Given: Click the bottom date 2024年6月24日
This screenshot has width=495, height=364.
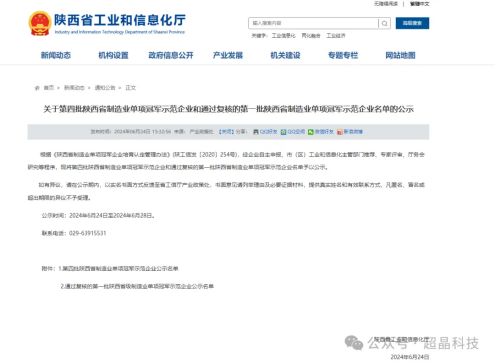Looking at the screenshot, I should pos(410,357).
